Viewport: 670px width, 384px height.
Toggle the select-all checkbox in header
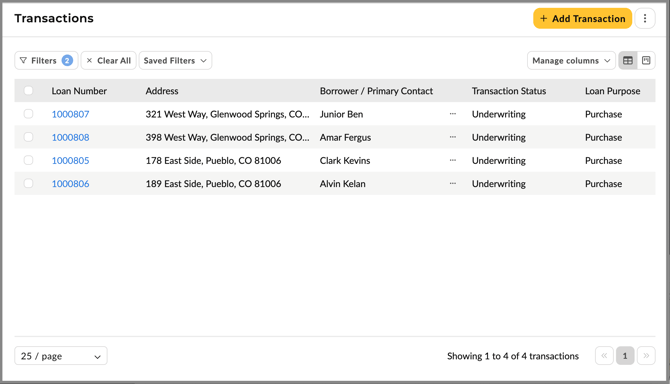28,91
